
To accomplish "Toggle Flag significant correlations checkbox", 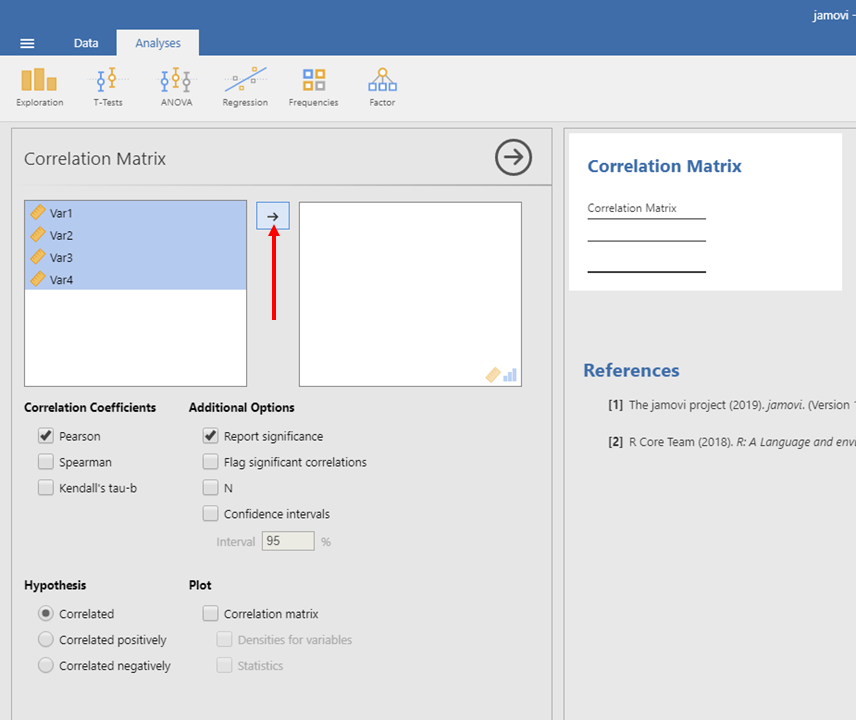I will pyautogui.click(x=211, y=462).
